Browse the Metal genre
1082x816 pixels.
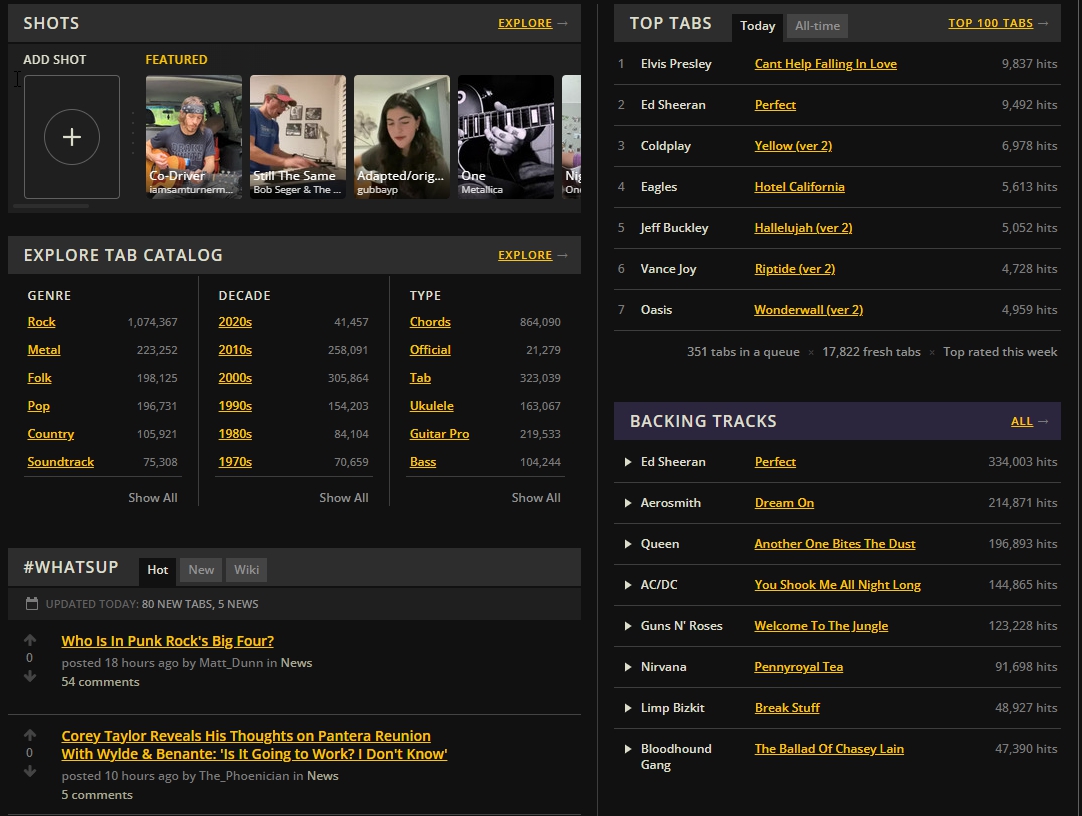(44, 350)
